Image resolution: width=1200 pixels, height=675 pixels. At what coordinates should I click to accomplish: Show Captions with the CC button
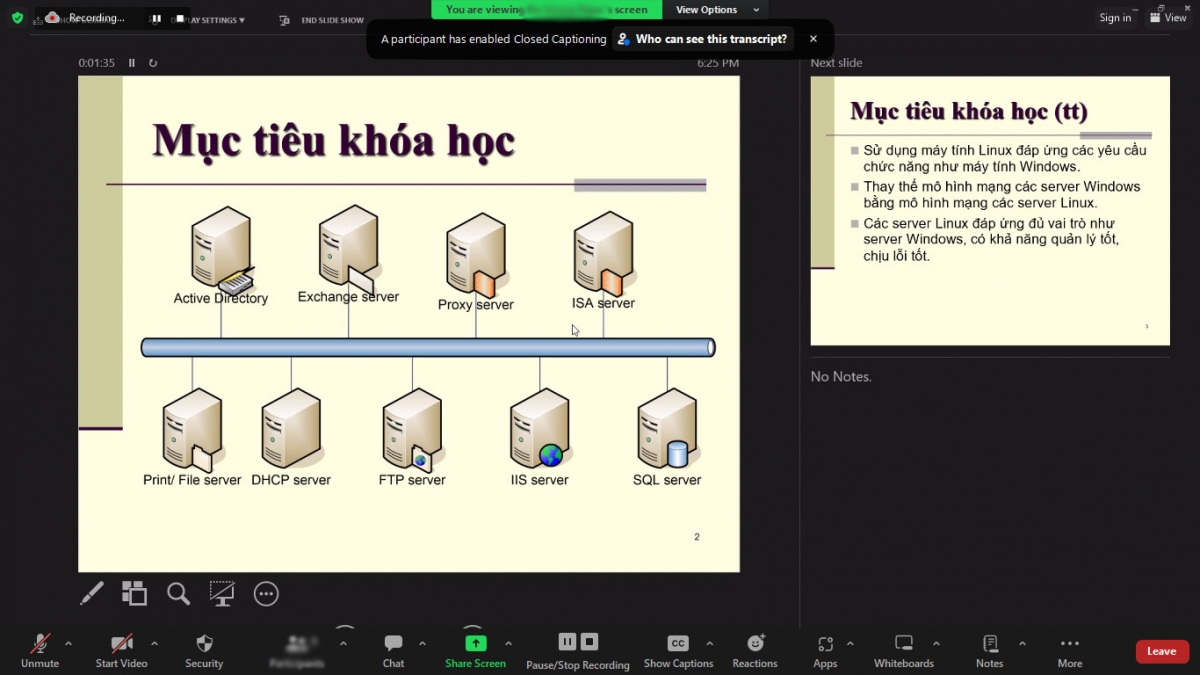pyautogui.click(x=678, y=650)
